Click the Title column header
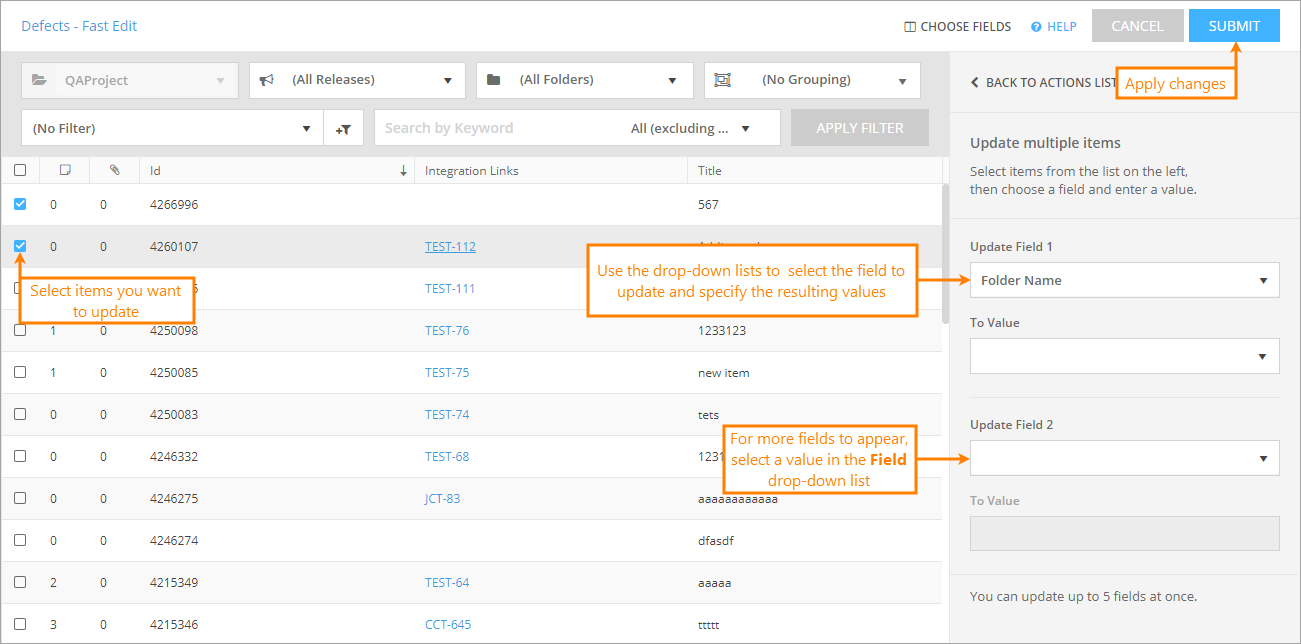This screenshot has height=644, width=1301. pos(710,171)
